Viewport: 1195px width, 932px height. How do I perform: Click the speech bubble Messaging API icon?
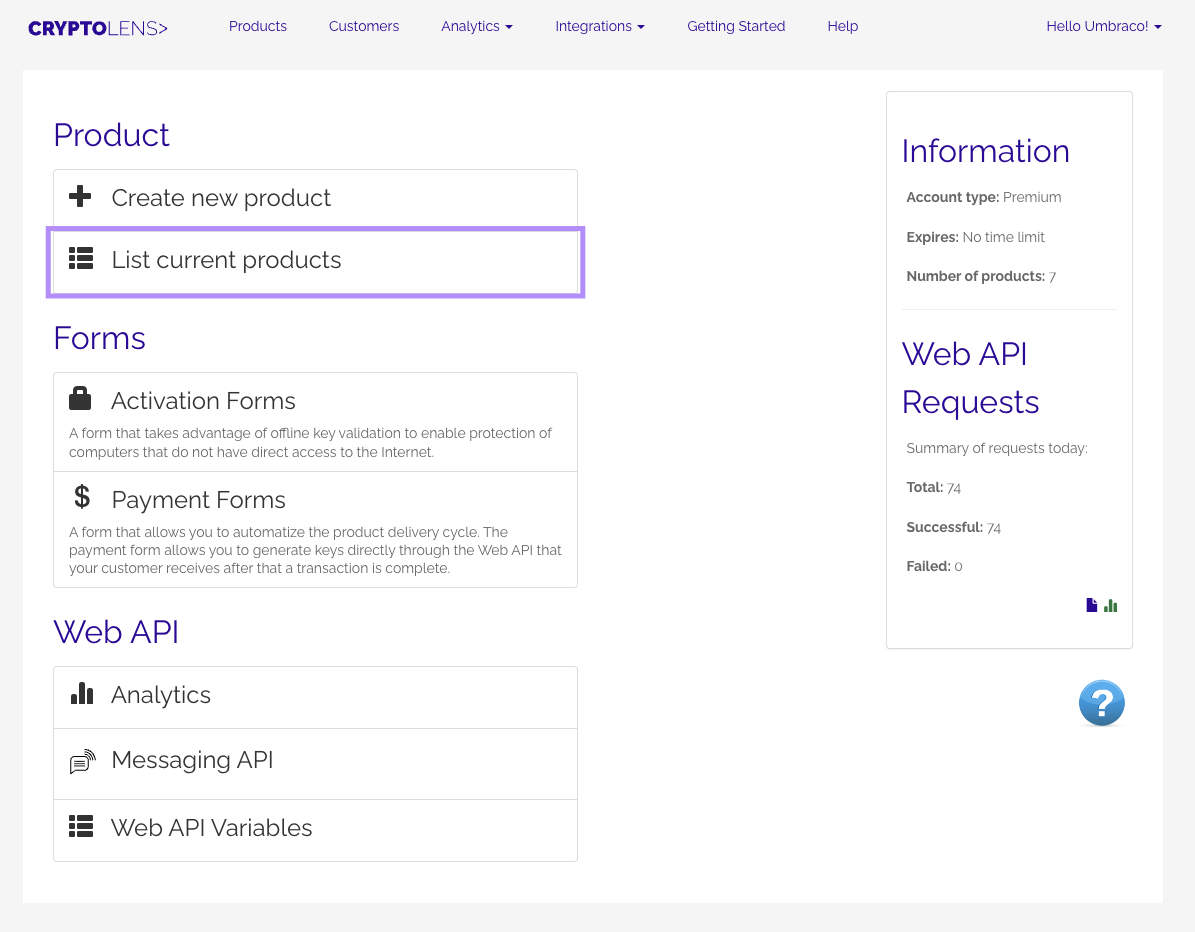pos(82,761)
